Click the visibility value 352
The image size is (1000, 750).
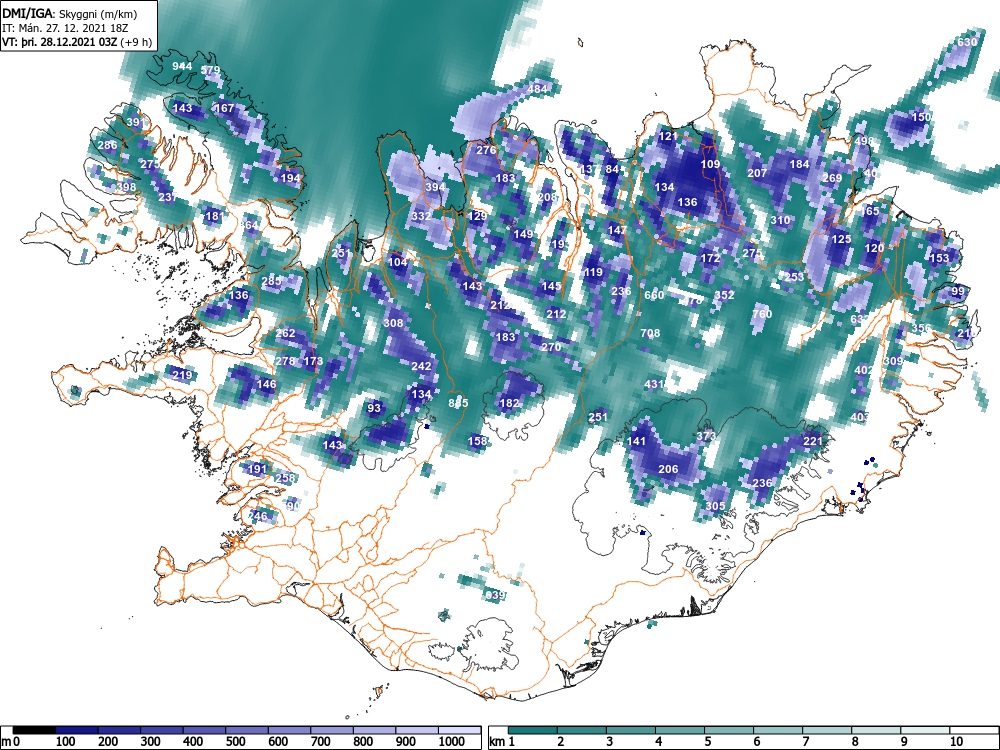tap(724, 295)
